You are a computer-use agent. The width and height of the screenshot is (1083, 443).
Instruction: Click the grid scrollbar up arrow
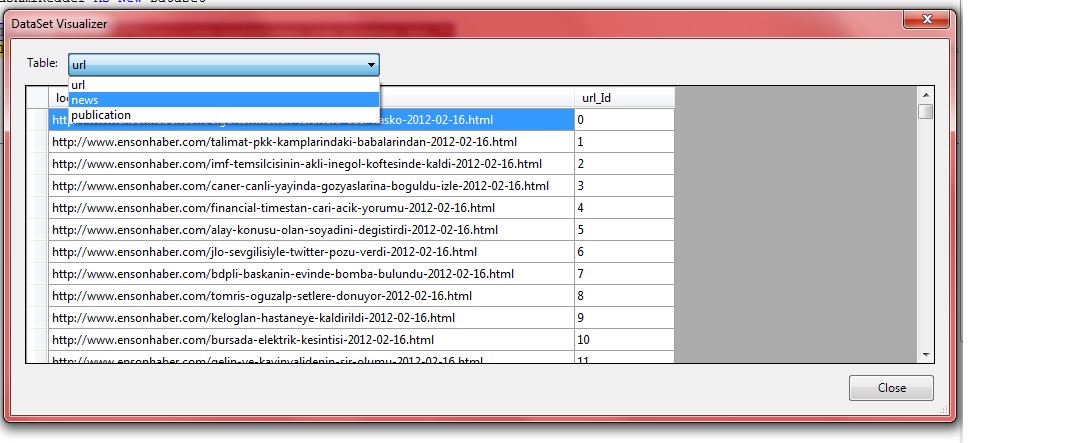point(926,95)
